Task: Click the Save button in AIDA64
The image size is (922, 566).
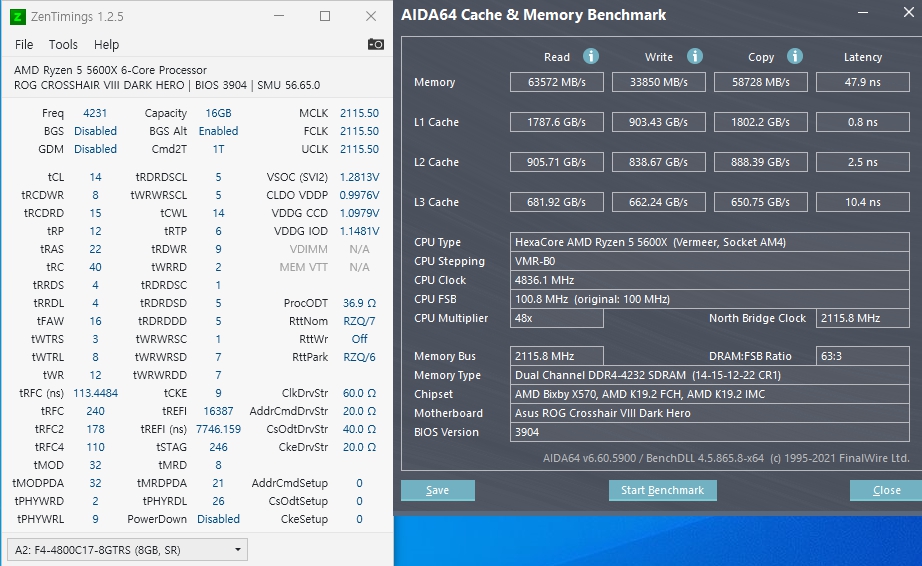Action: click(437, 490)
